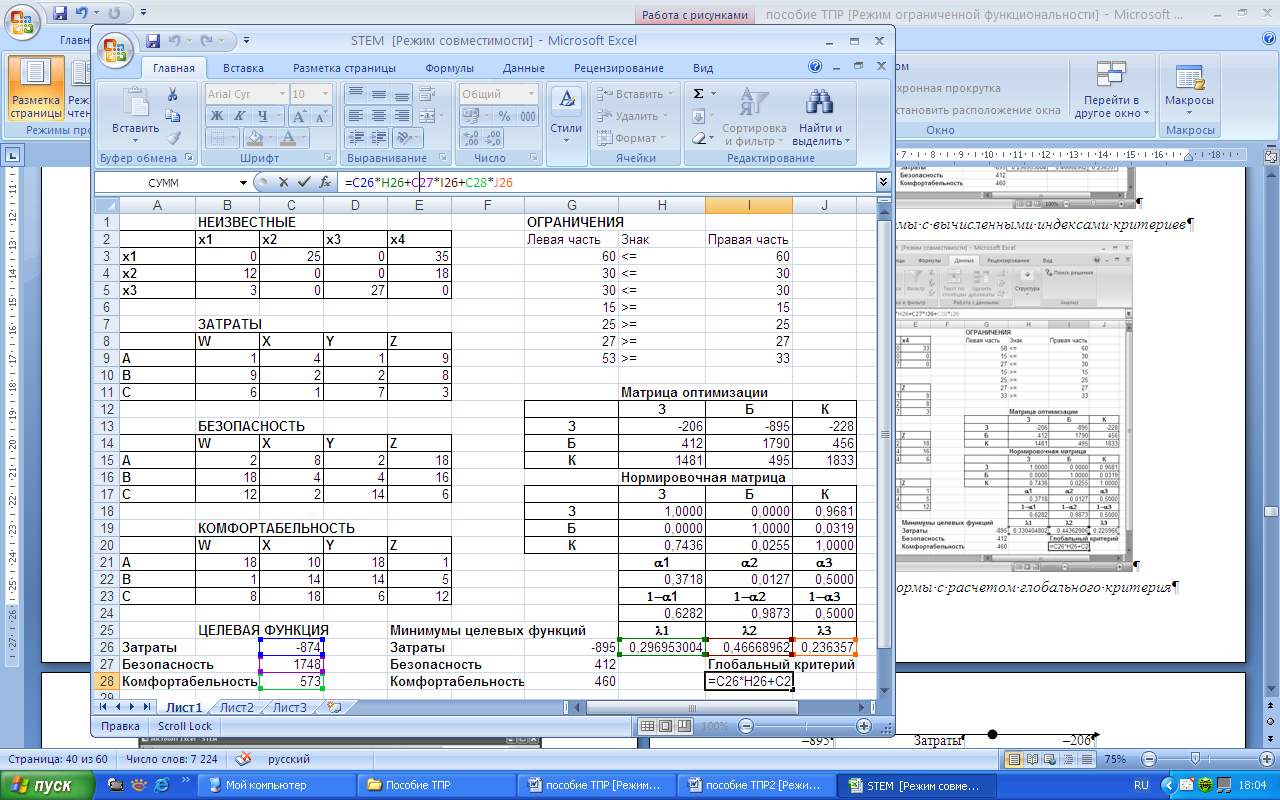The height and width of the screenshot is (800, 1280).
Task: Toggle wrap text in cells
Action: click(428, 94)
